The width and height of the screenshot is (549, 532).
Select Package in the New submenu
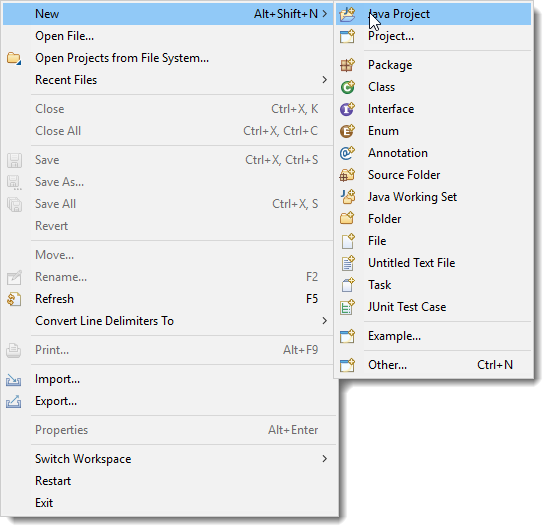pyautogui.click(x=433, y=65)
